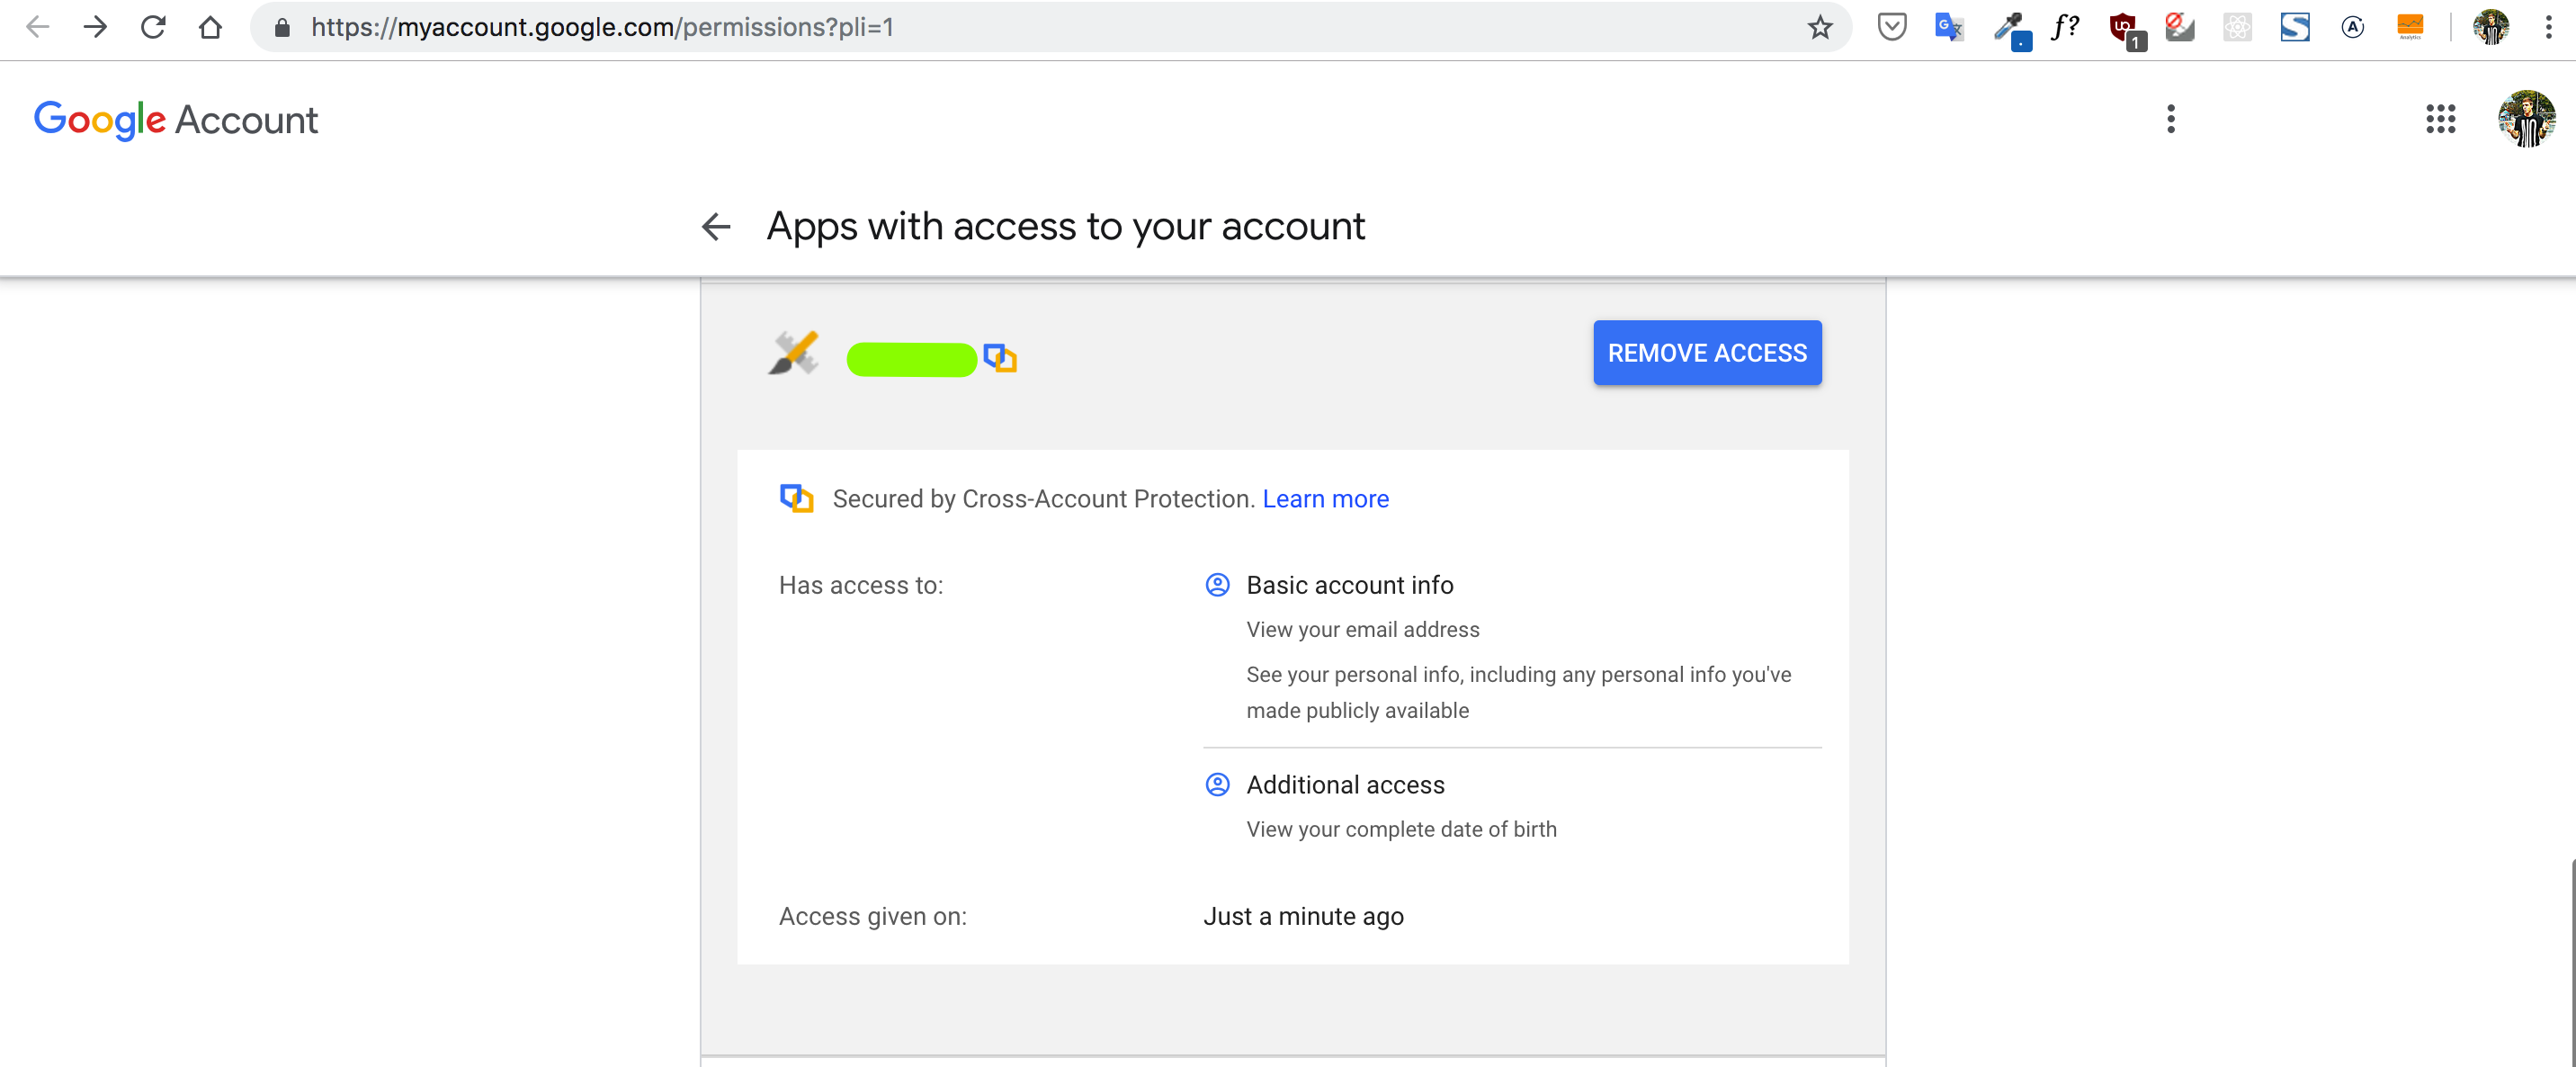
Task: Select the Basic account info heading
Action: [1349, 585]
